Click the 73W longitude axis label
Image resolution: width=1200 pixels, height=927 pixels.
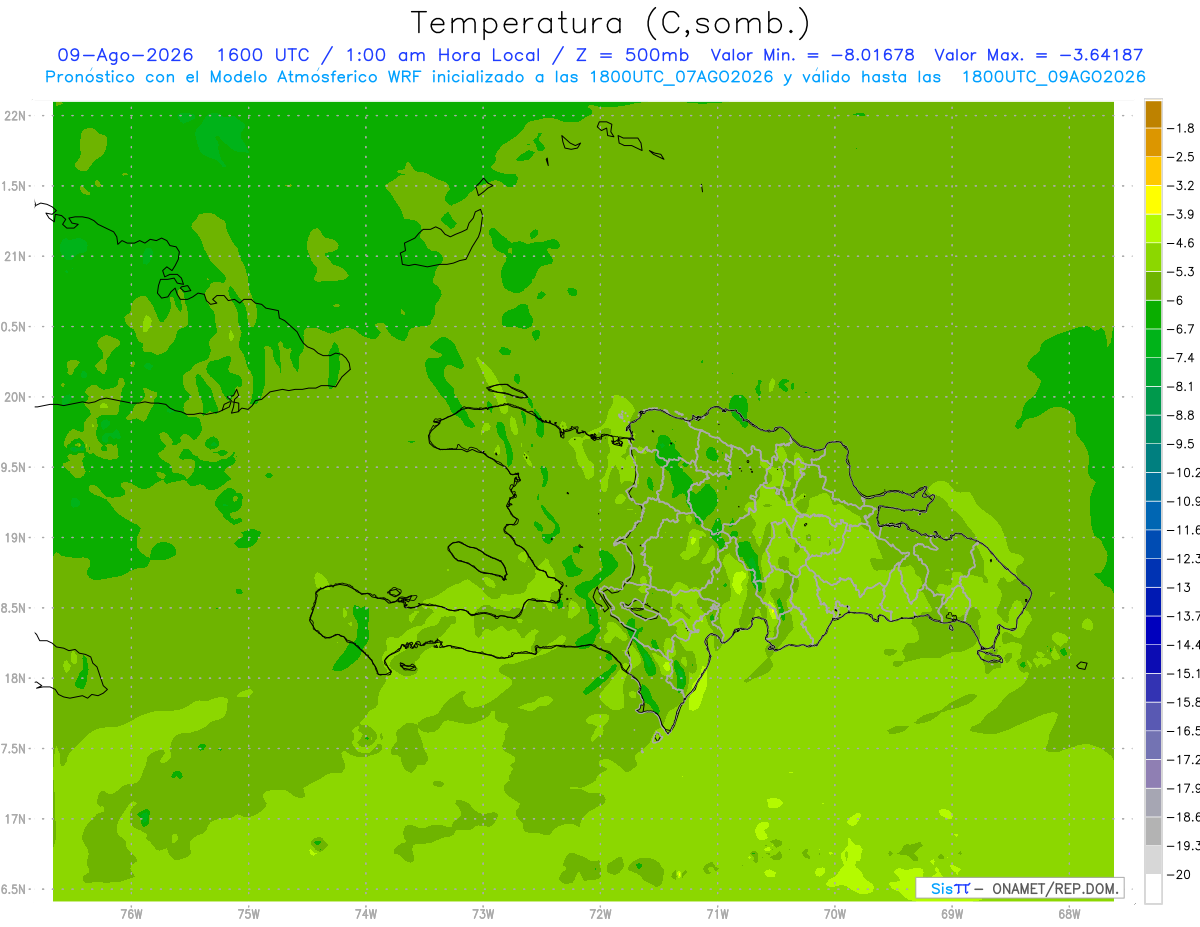pos(483,914)
